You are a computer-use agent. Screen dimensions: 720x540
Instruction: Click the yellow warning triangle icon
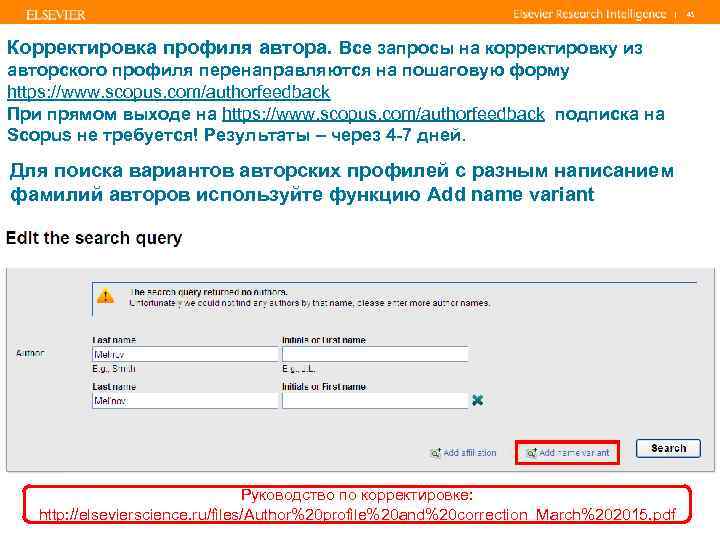pyautogui.click(x=105, y=296)
